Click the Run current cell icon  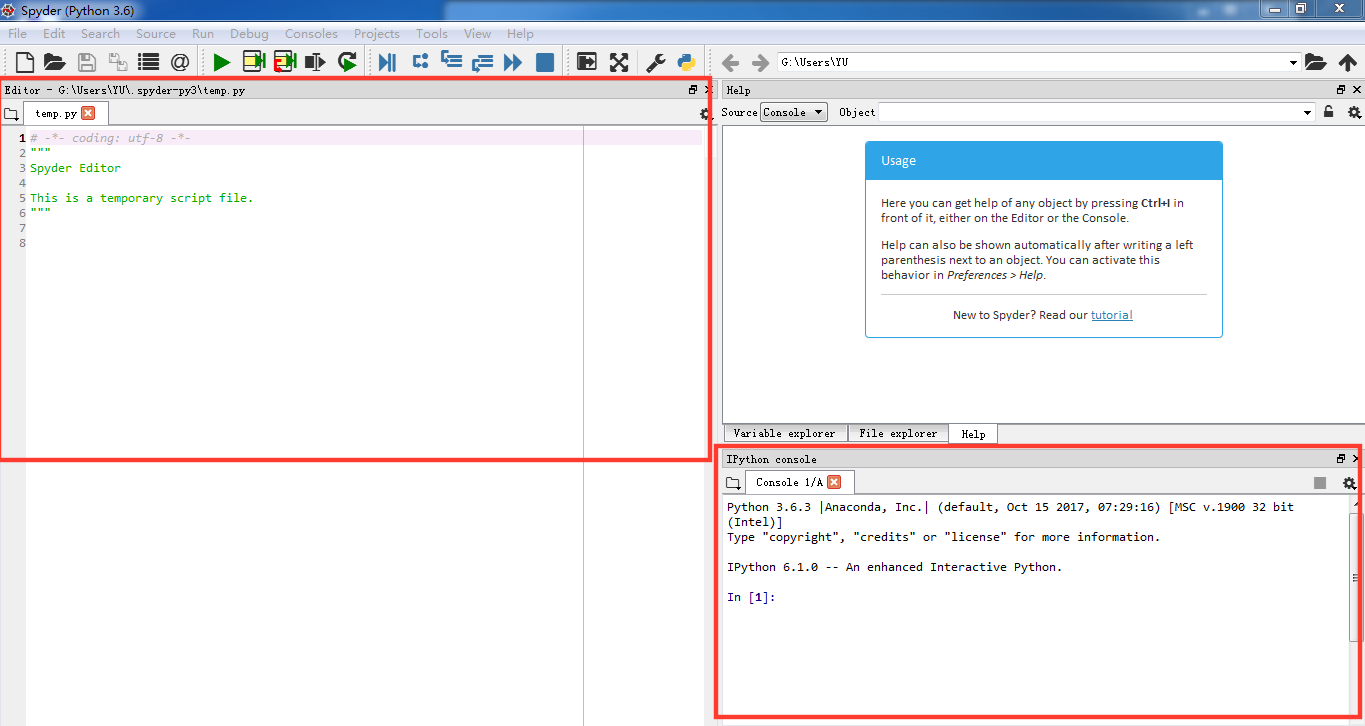pos(253,62)
